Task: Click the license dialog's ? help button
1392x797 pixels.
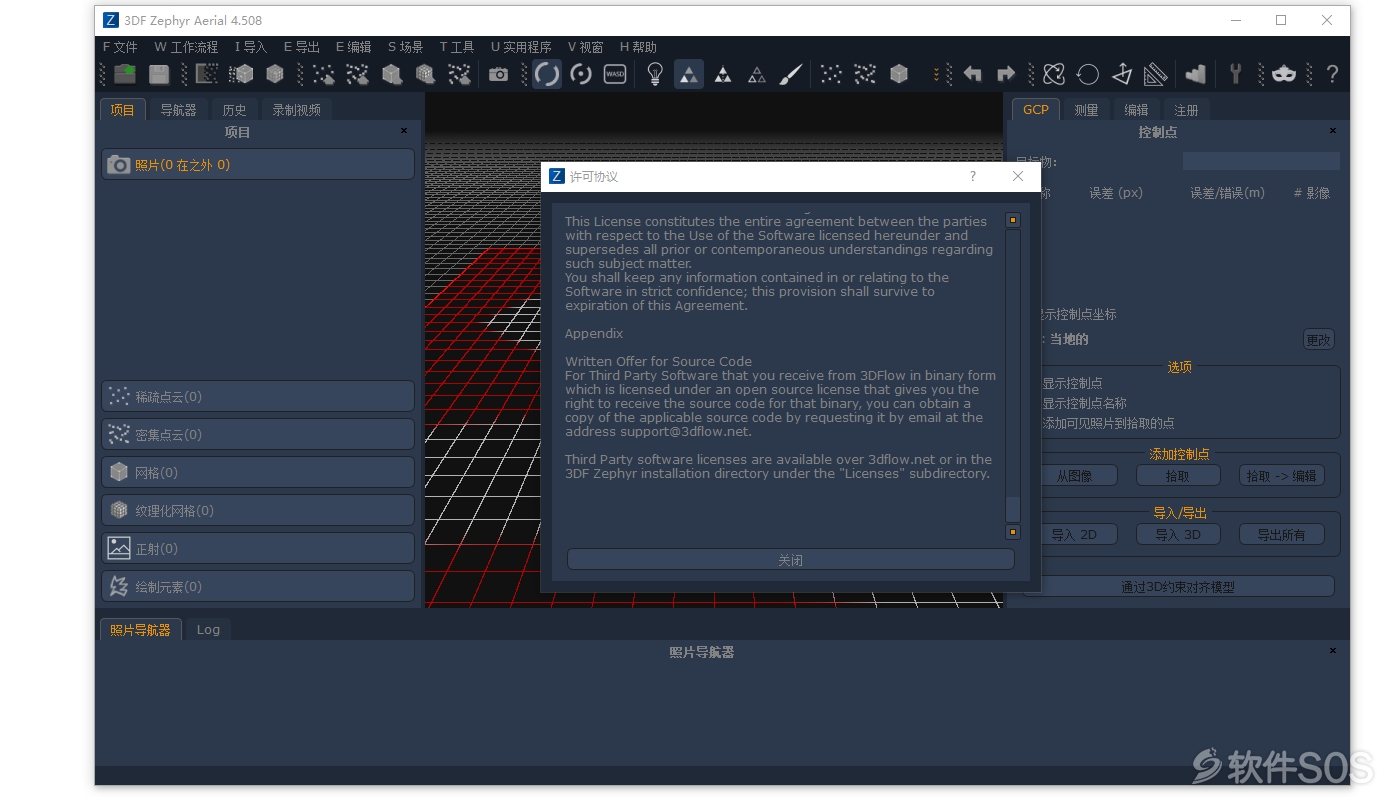Action: [973, 176]
